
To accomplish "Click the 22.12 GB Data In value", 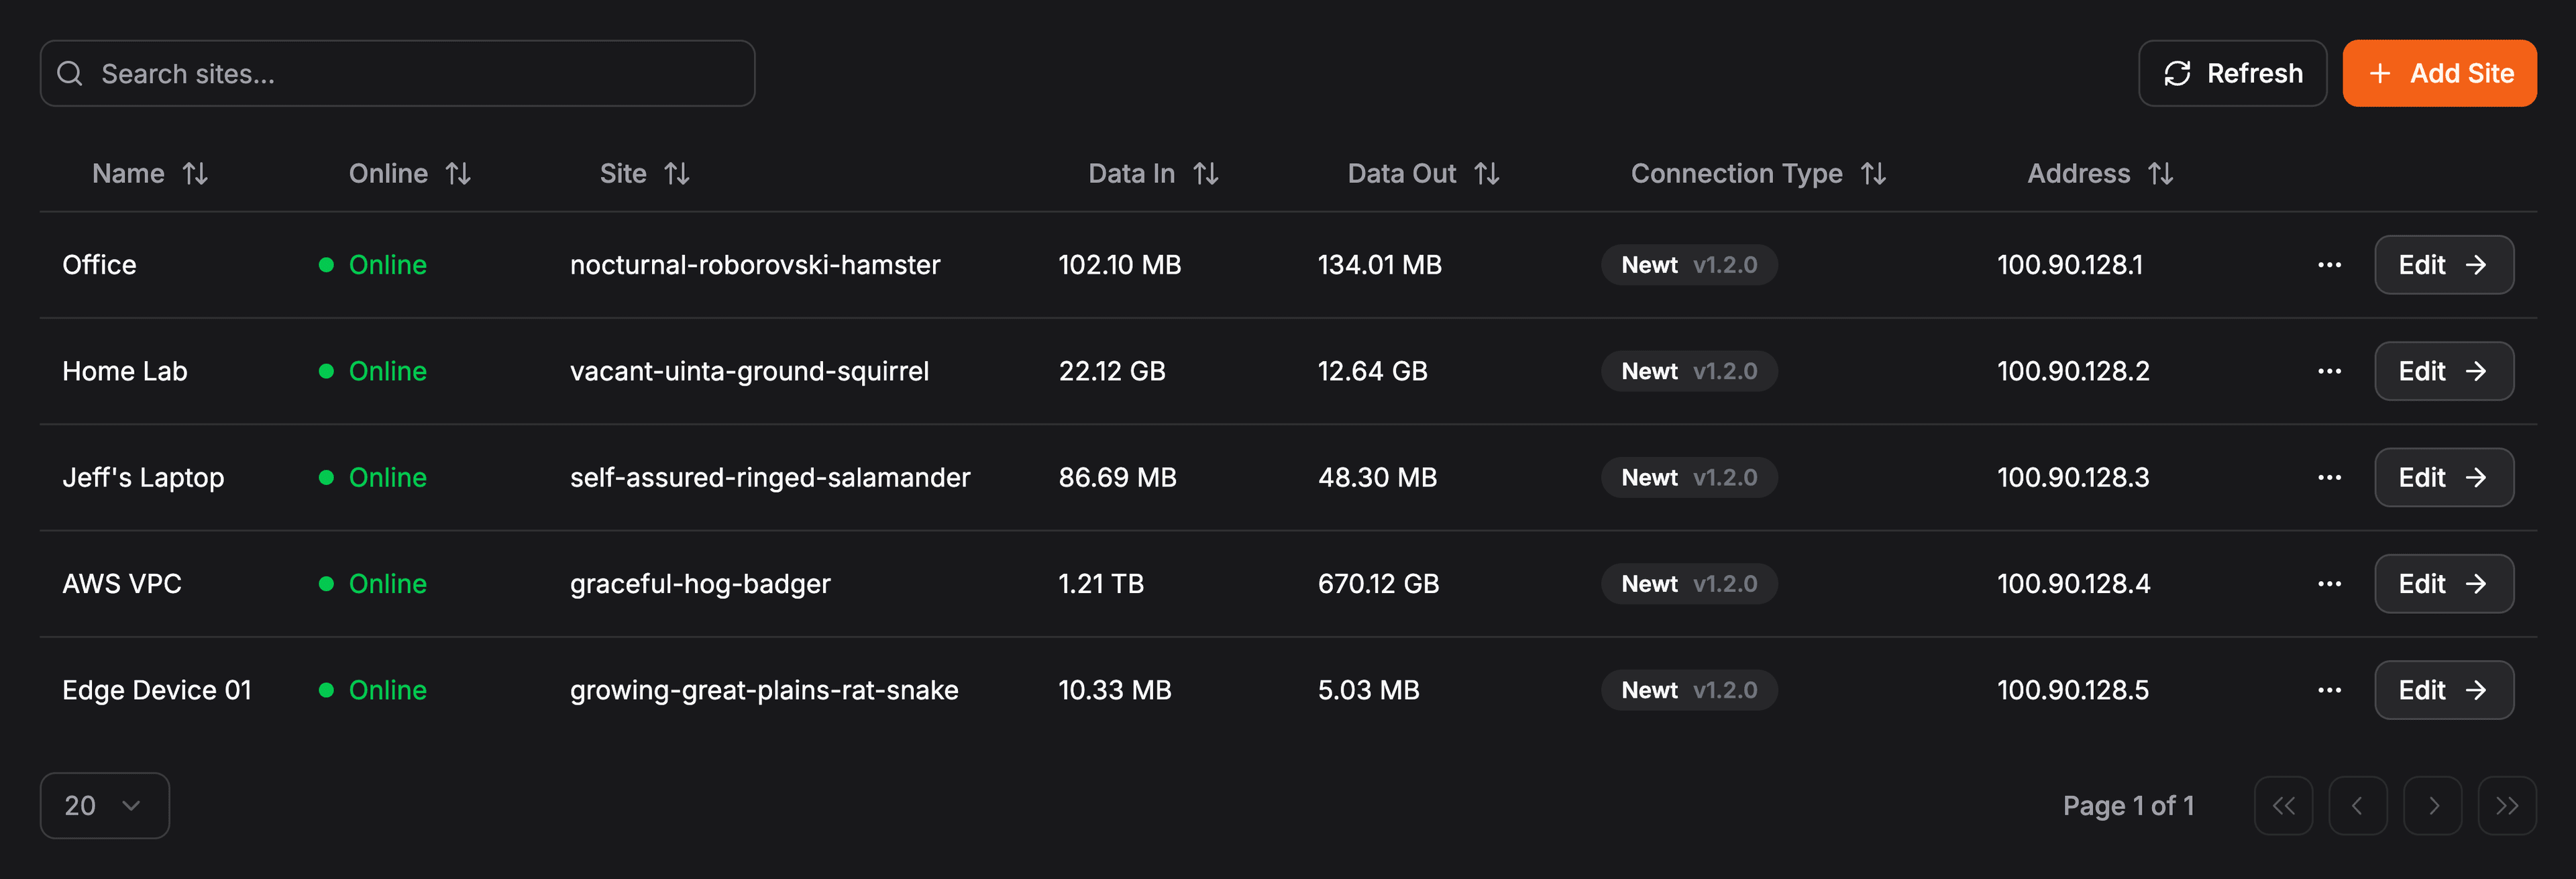I will (x=1112, y=371).
